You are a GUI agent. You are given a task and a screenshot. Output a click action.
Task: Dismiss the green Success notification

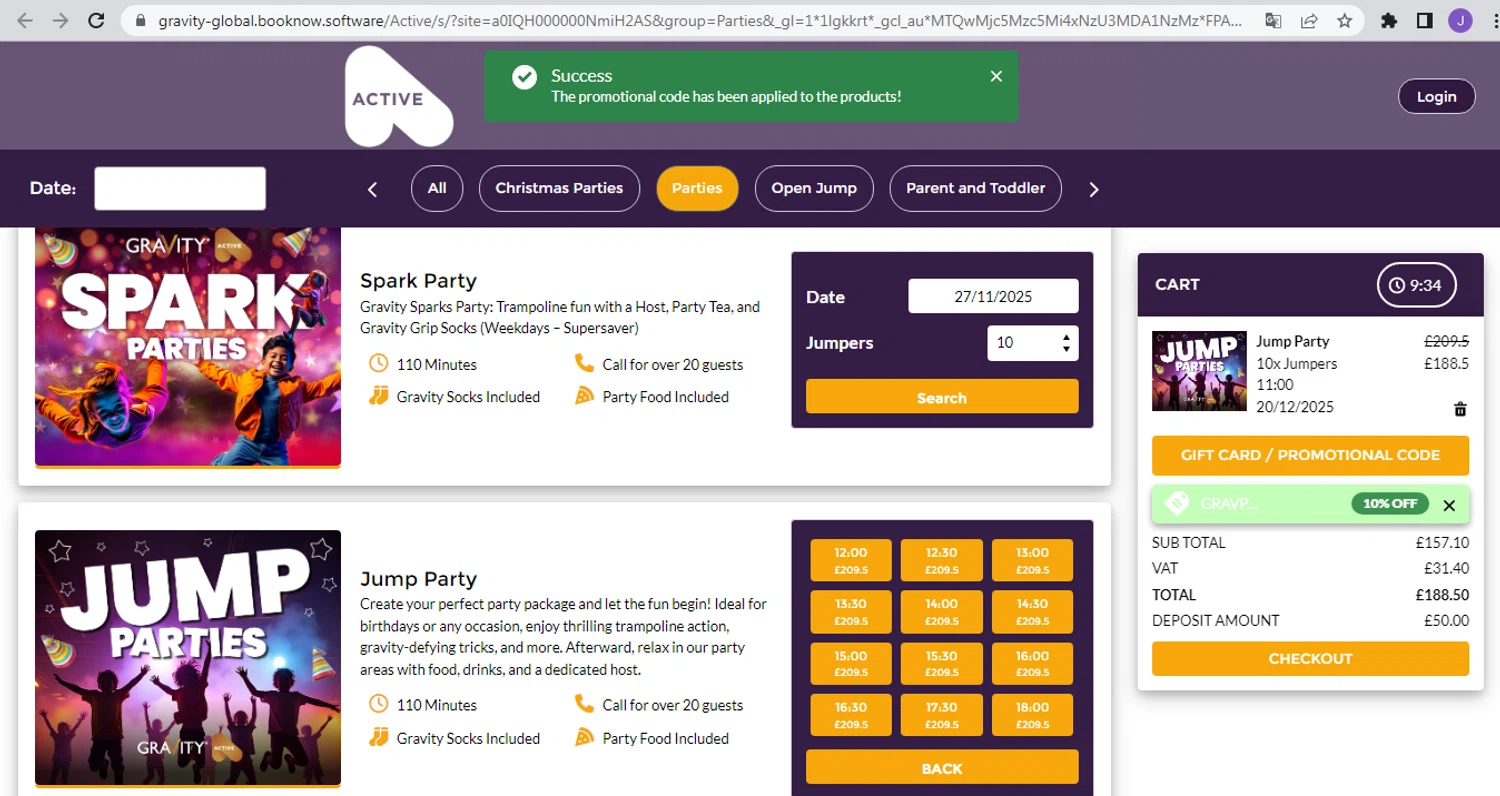(996, 76)
